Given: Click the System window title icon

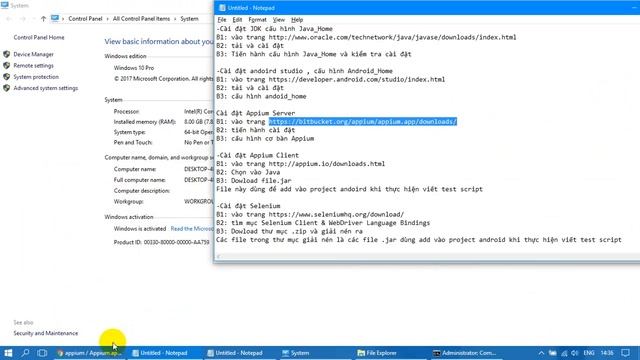Looking at the screenshot, I should [x=4, y=5].
